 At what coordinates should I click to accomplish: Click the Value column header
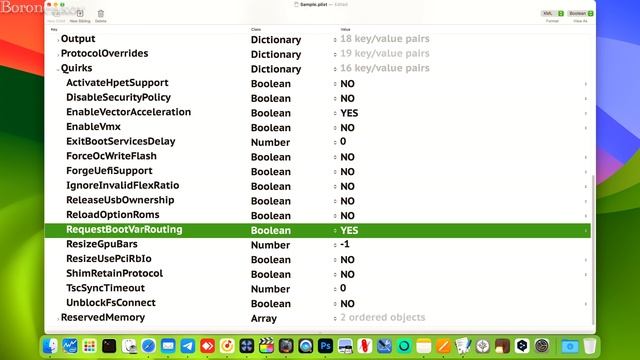coord(345,29)
